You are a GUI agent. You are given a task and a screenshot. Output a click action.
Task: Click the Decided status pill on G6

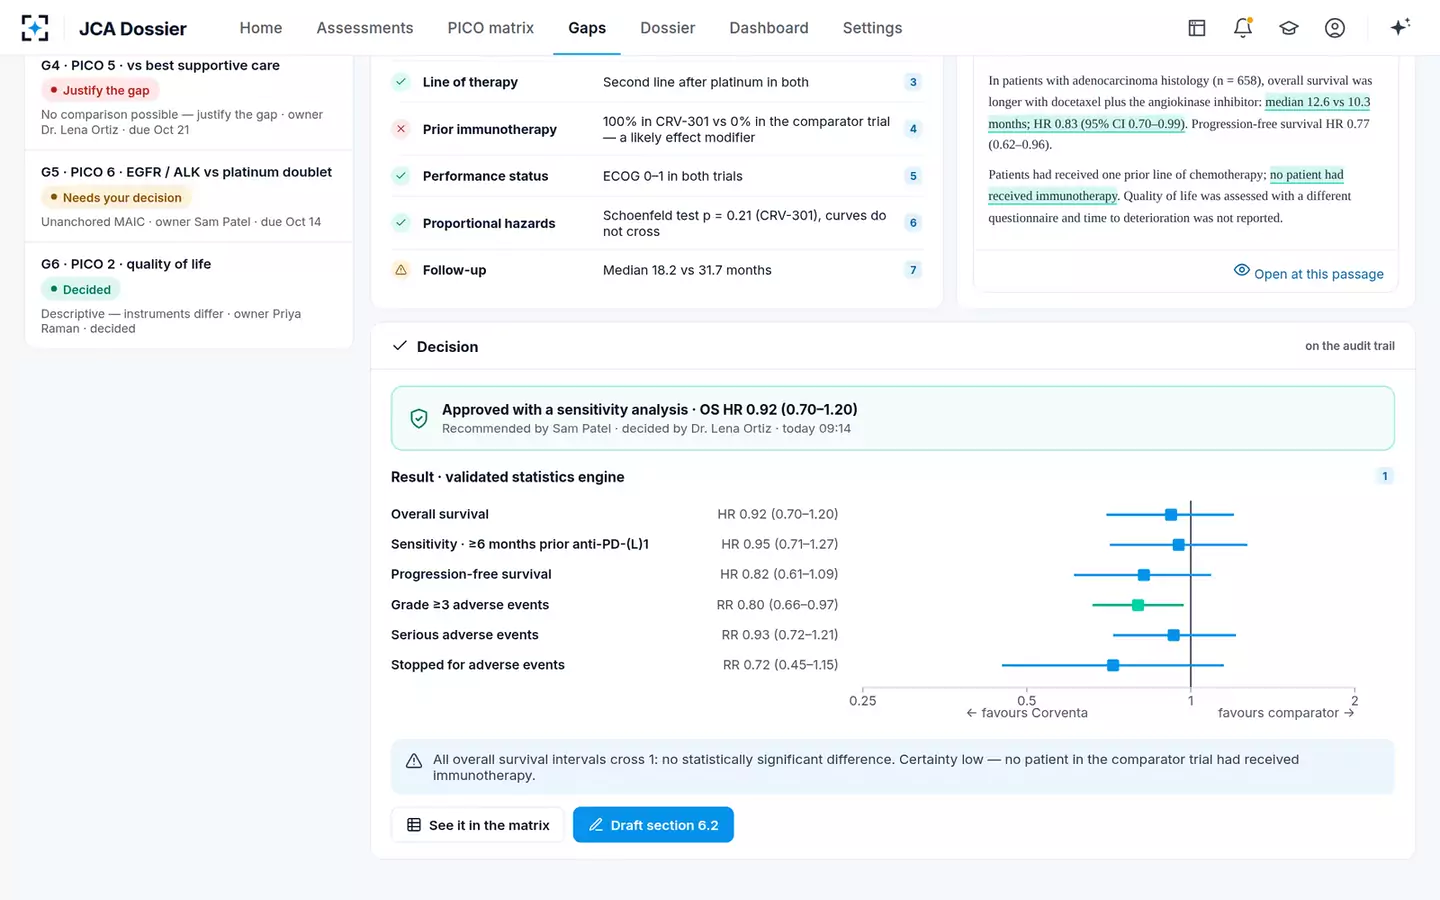[80, 290]
